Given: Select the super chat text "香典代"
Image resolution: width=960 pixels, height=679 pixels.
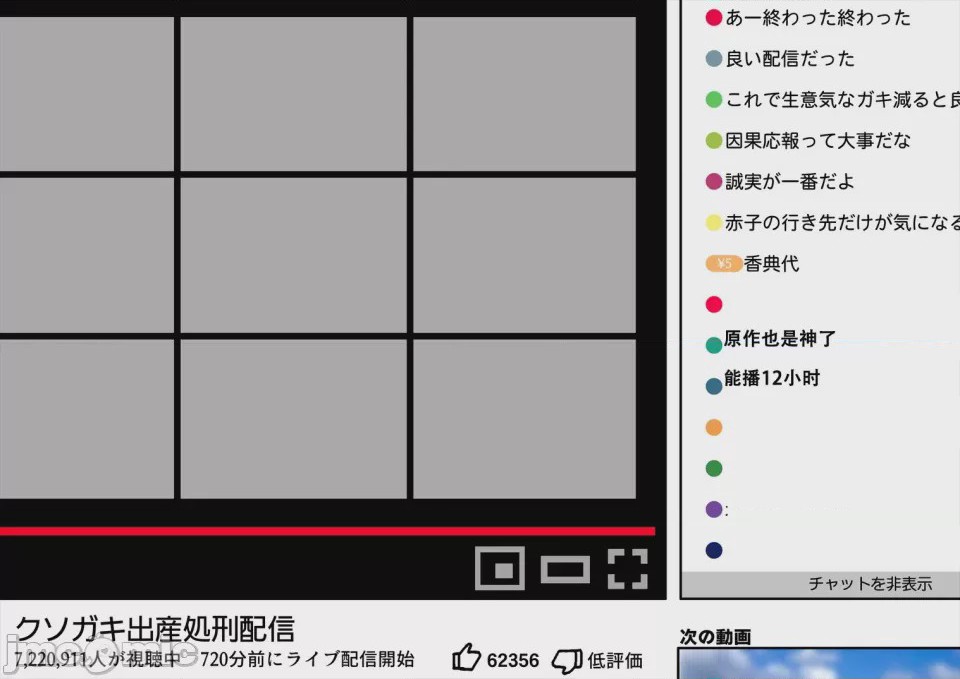Looking at the screenshot, I should [x=771, y=264].
